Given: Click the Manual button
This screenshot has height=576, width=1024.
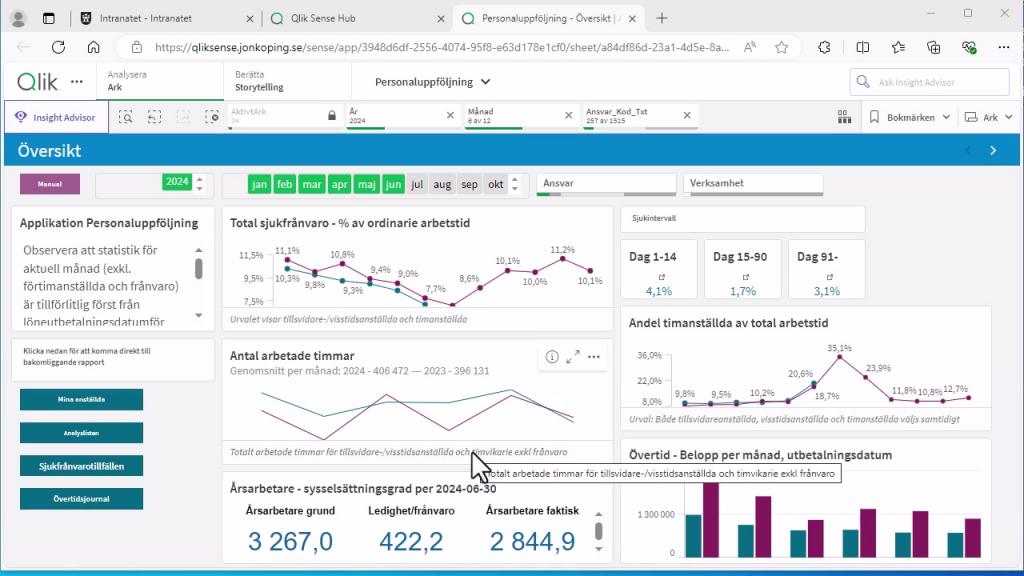Looking at the screenshot, I should (x=50, y=184).
